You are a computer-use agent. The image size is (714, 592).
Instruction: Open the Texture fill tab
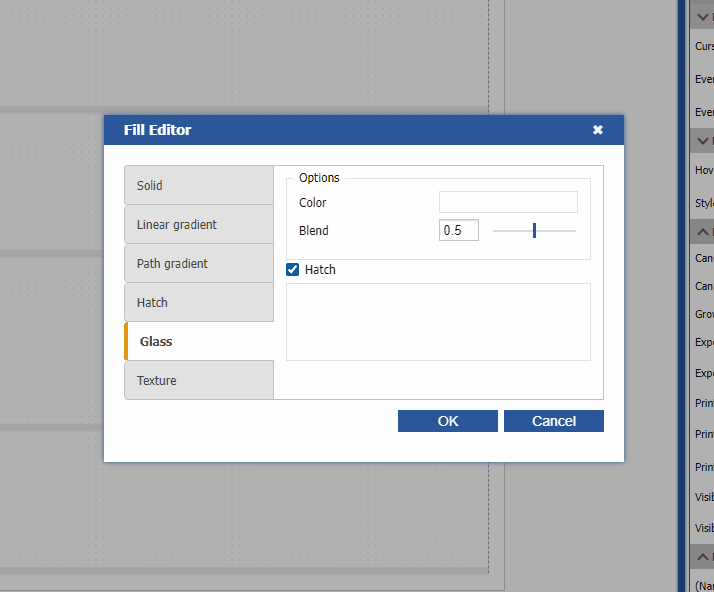pos(198,380)
